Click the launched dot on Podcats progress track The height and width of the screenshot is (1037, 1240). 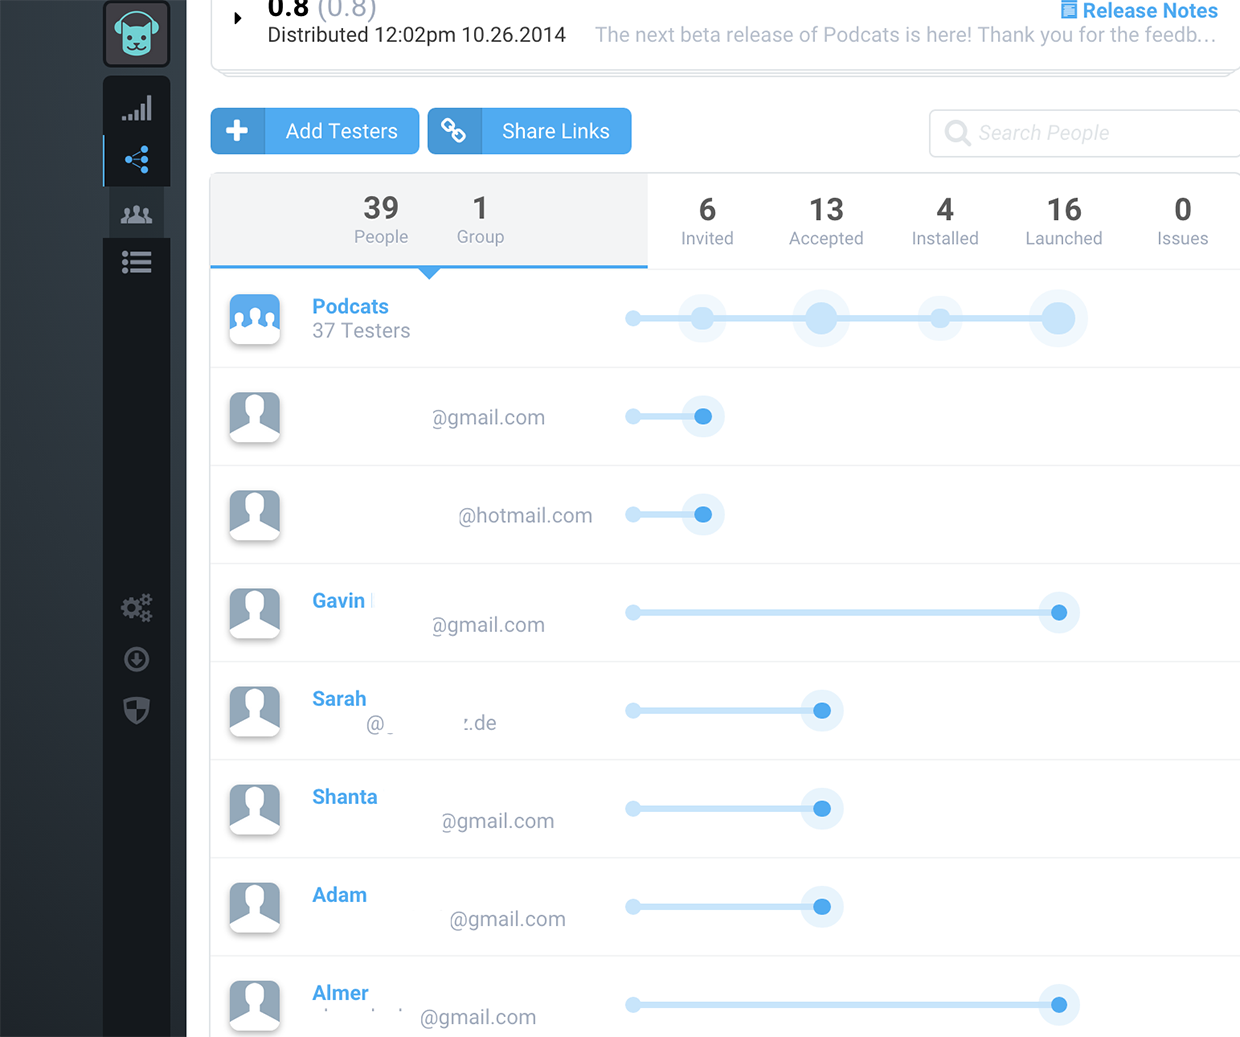click(1058, 319)
